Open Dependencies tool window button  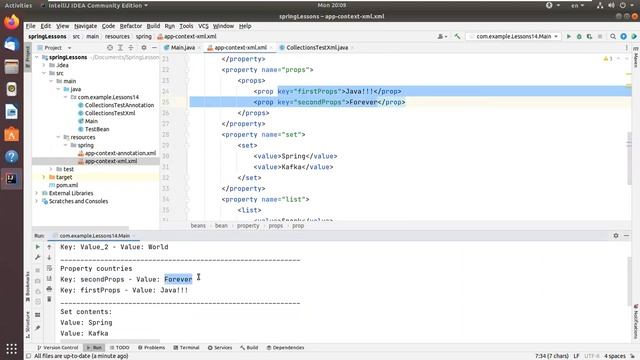(x=285, y=348)
